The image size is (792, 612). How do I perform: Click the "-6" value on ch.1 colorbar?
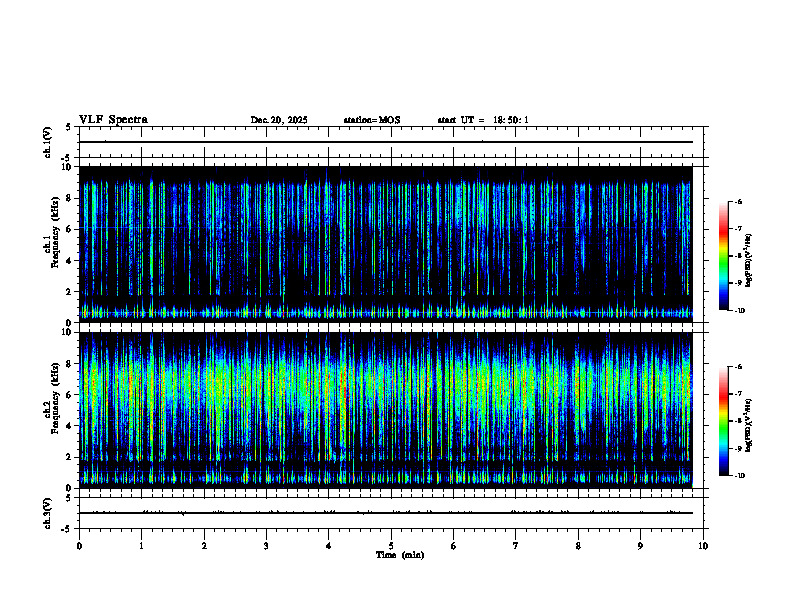pyautogui.click(x=738, y=201)
